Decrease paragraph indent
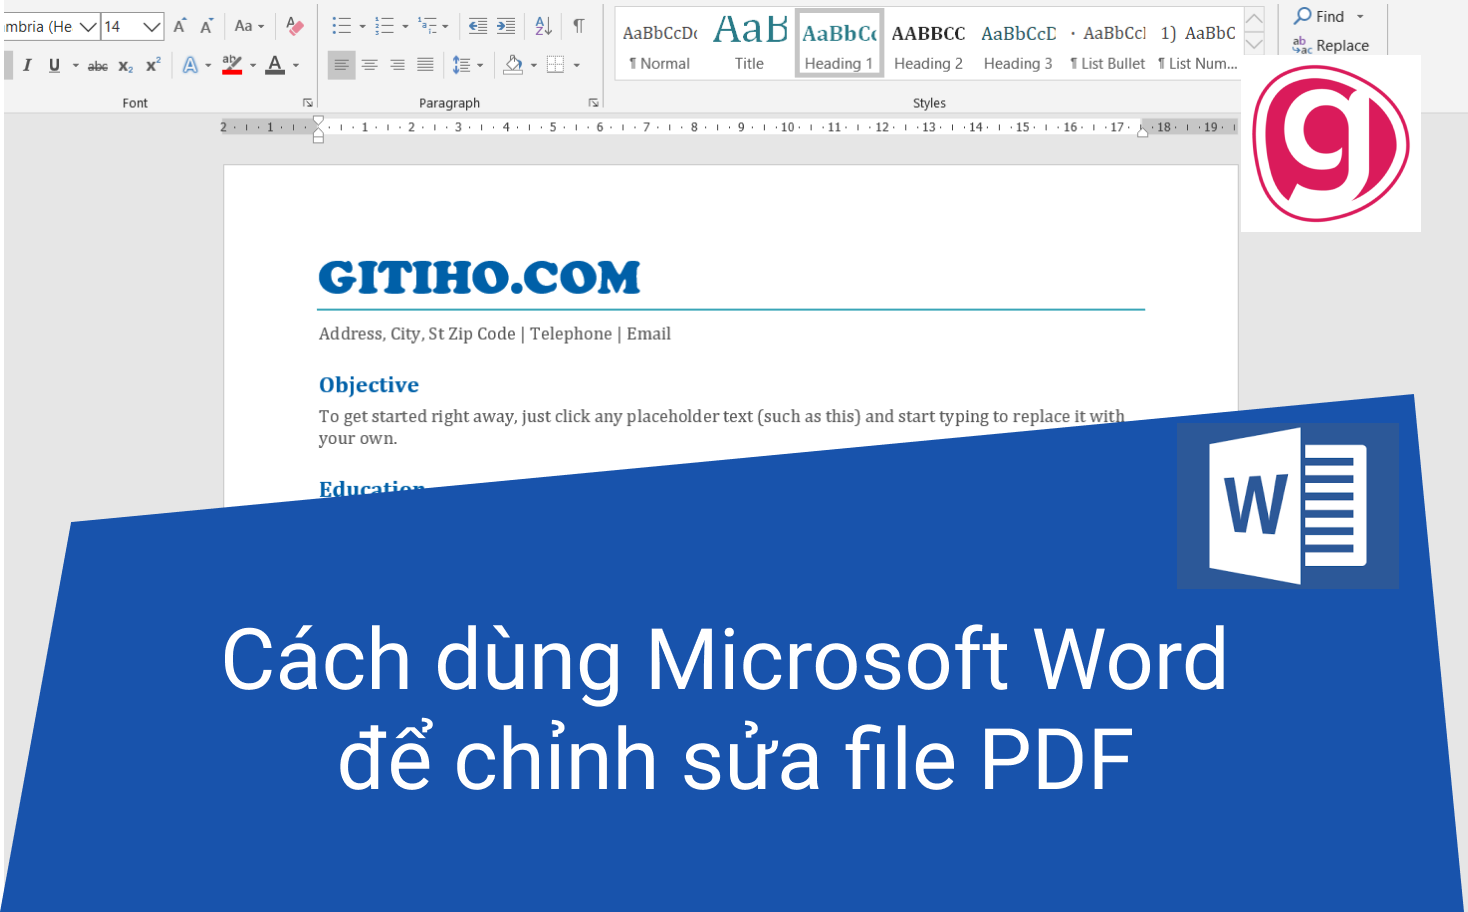The width and height of the screenshot is (1468, 912). pyautogui.click(x=478, y=26)
